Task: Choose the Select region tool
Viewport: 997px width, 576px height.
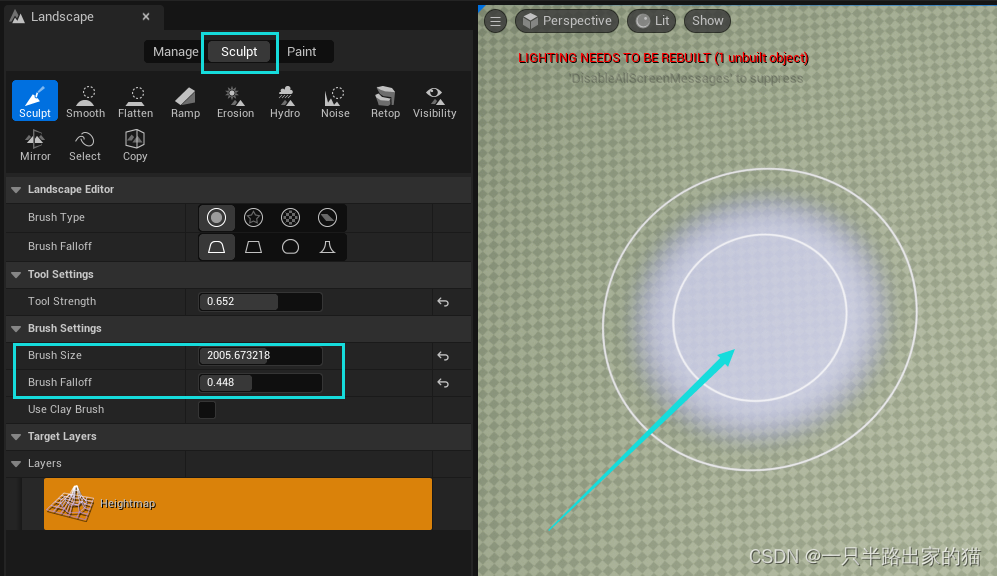Action: pos(85,146)
